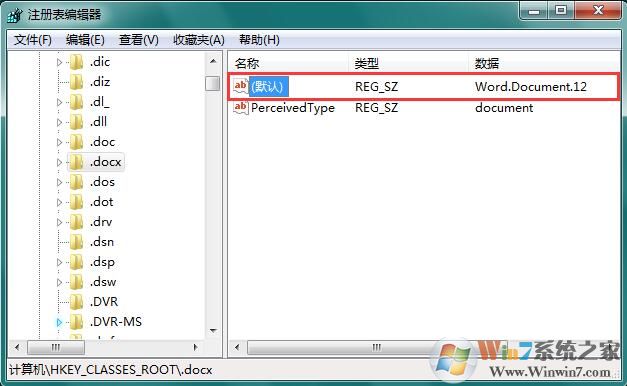Expand the .doc key
This screenshot has width=627, height=386.
pyautogui.click(x=59, y=142)
